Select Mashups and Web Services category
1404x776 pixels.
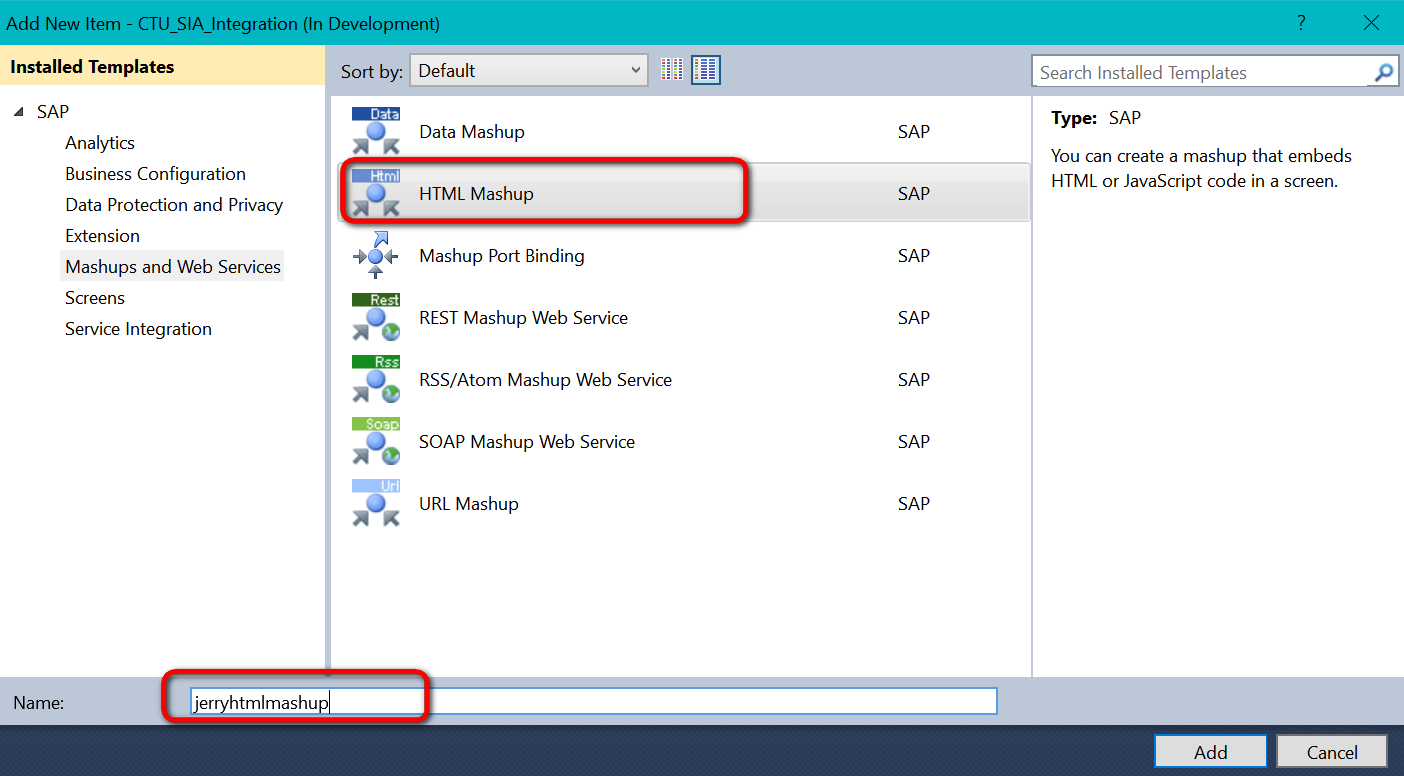(x=173, y=267)
